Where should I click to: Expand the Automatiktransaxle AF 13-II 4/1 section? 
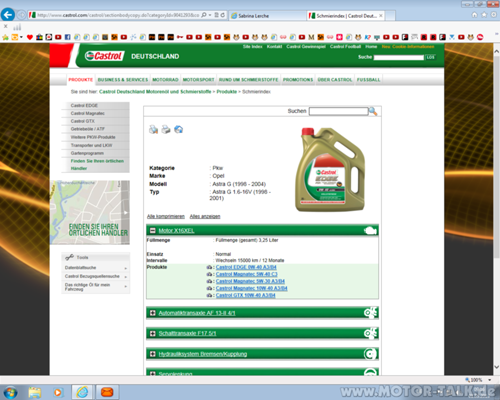point(153,313)
